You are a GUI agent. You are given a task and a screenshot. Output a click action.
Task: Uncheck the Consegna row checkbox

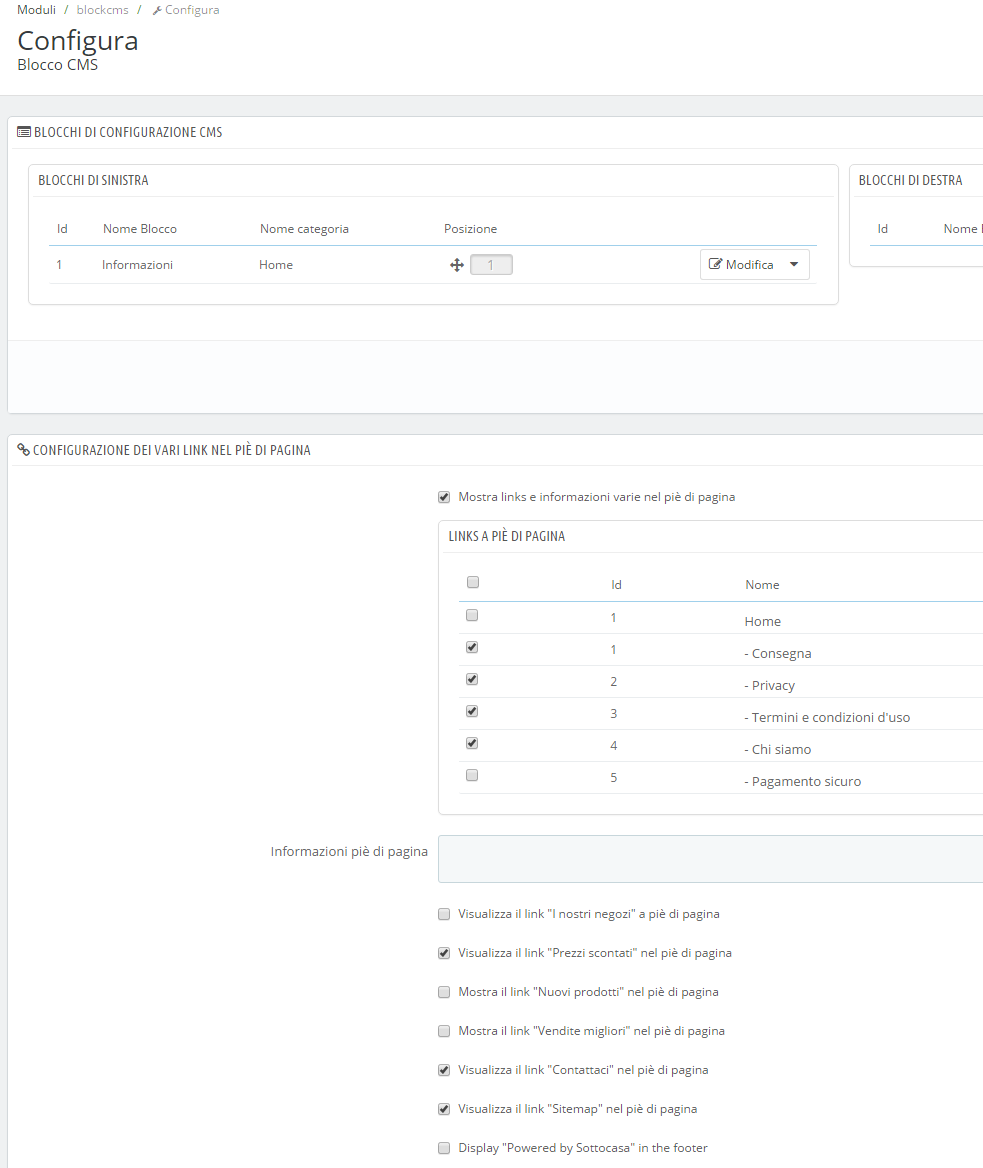tap(471, 647)
